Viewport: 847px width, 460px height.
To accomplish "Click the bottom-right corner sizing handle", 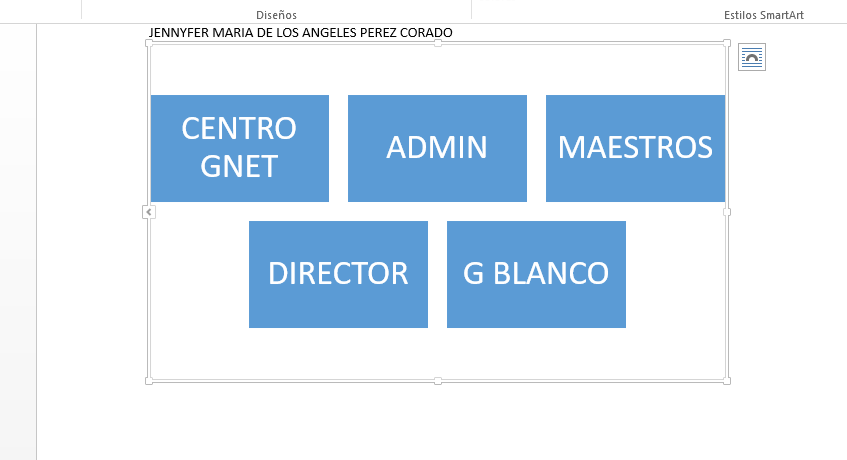I will (727, 381).
